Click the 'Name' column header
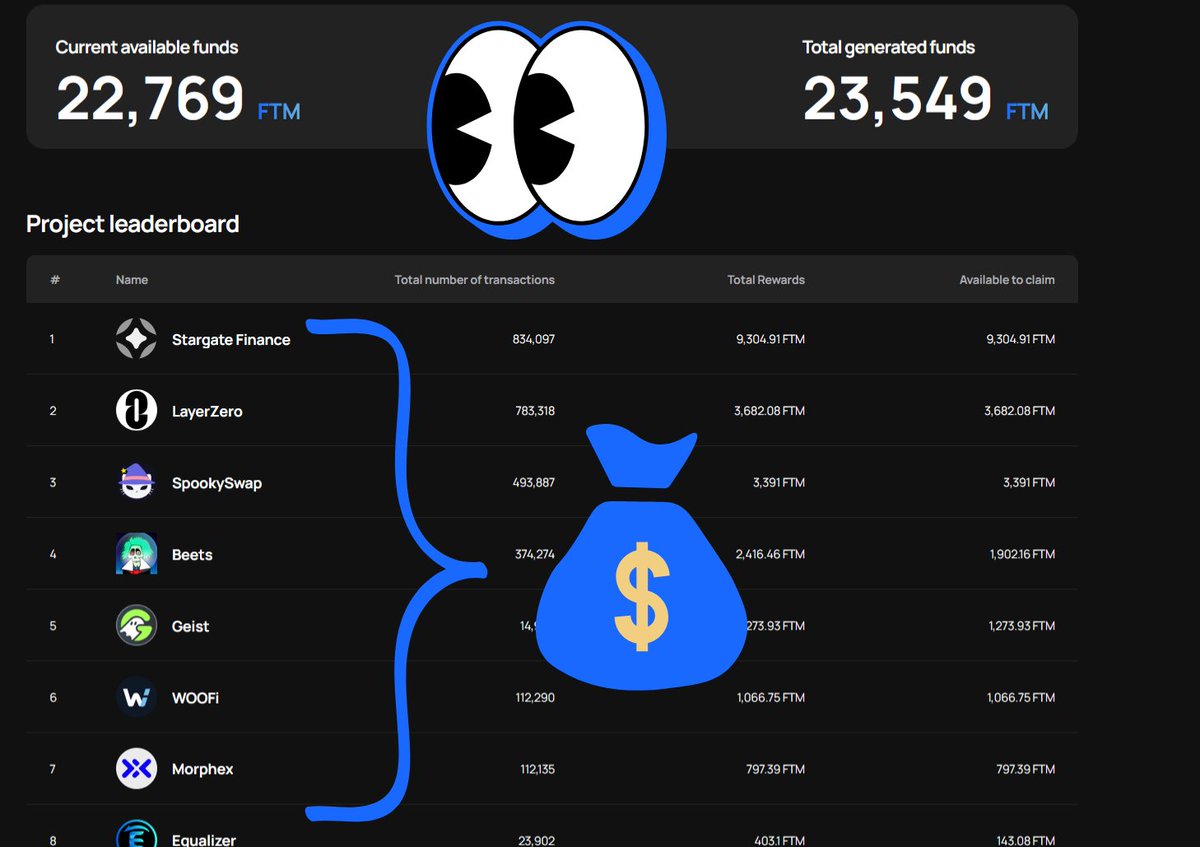 (132, 280)
